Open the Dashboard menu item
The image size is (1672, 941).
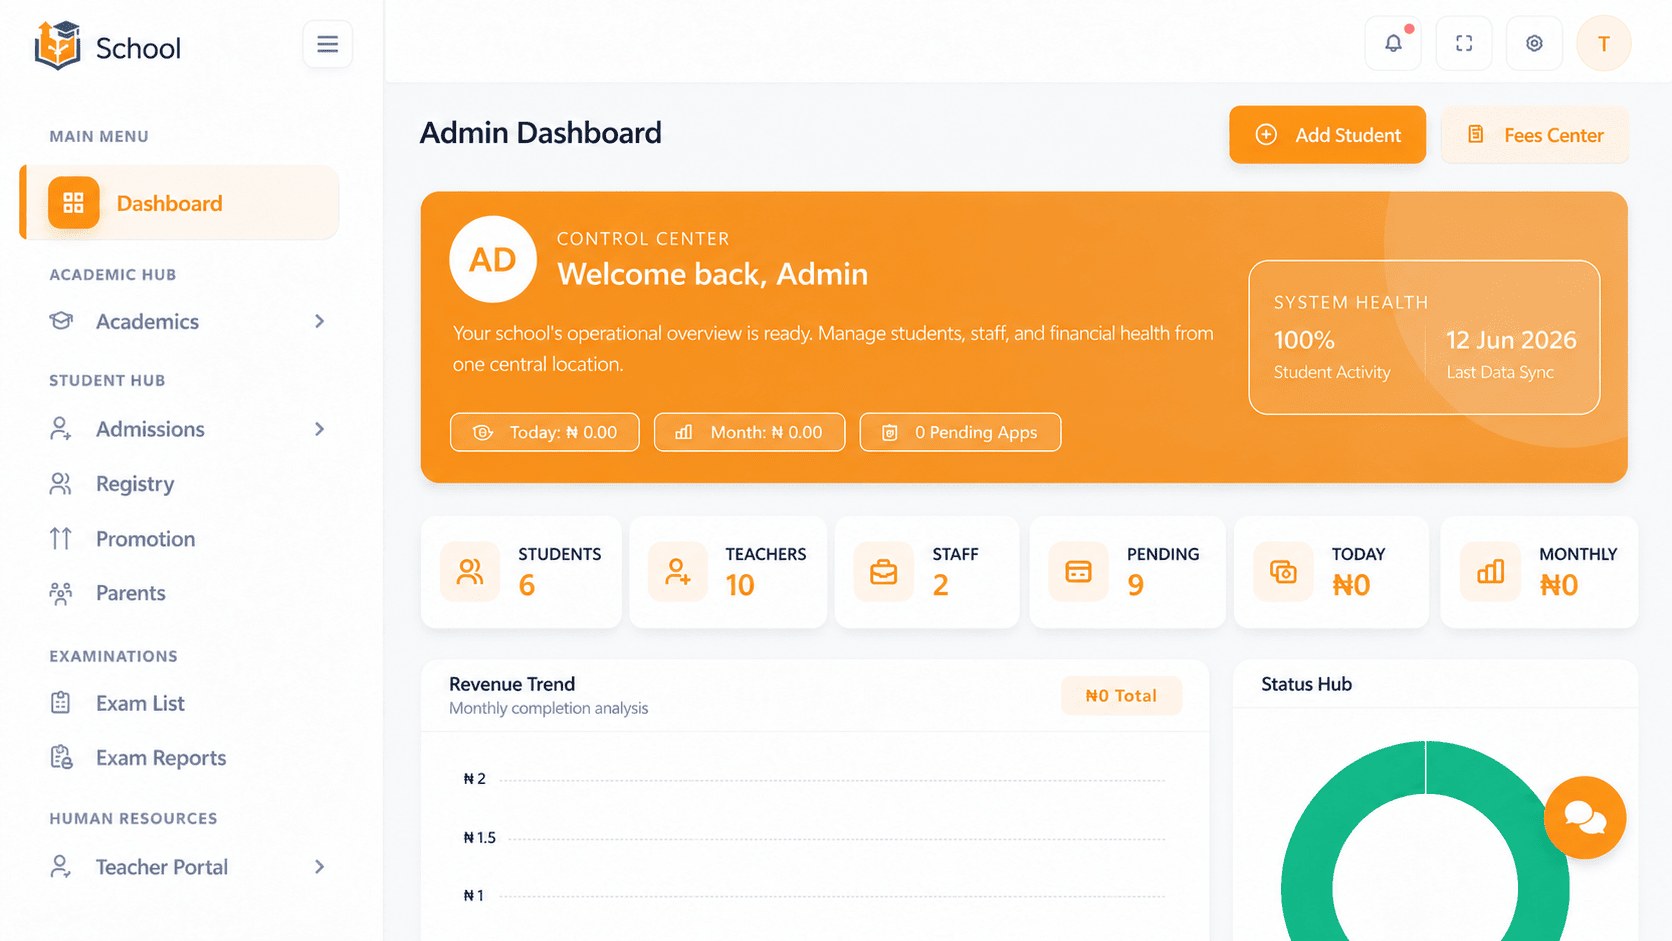(x=179, y=203)
